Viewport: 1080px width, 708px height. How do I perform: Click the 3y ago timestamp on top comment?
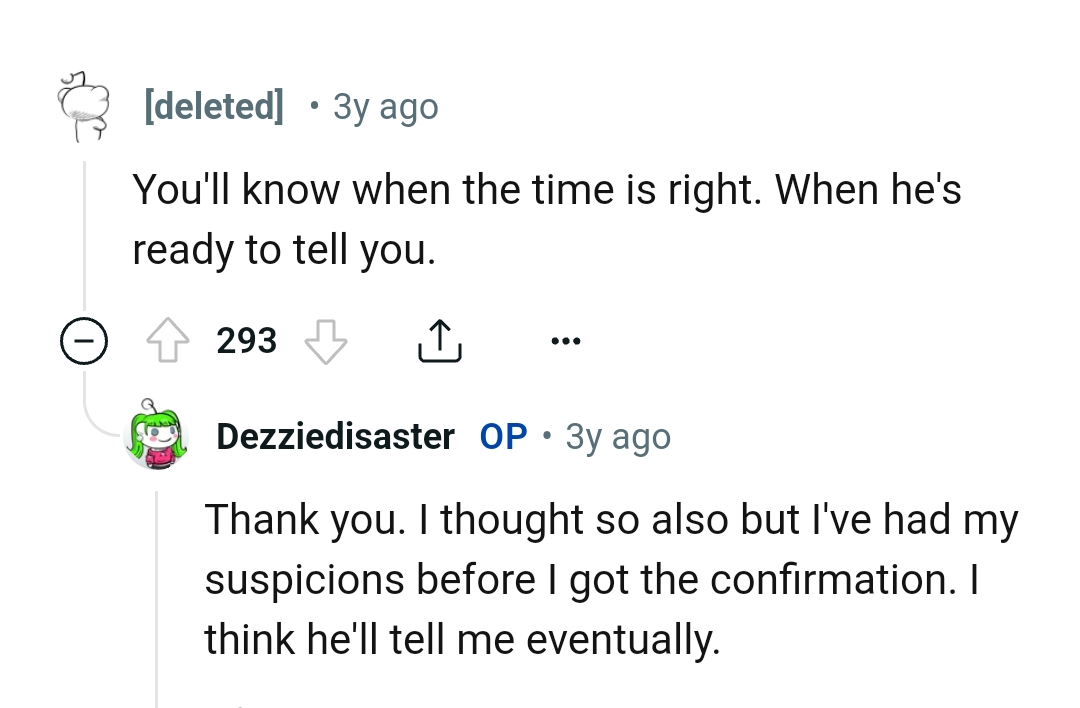point(385,105)
